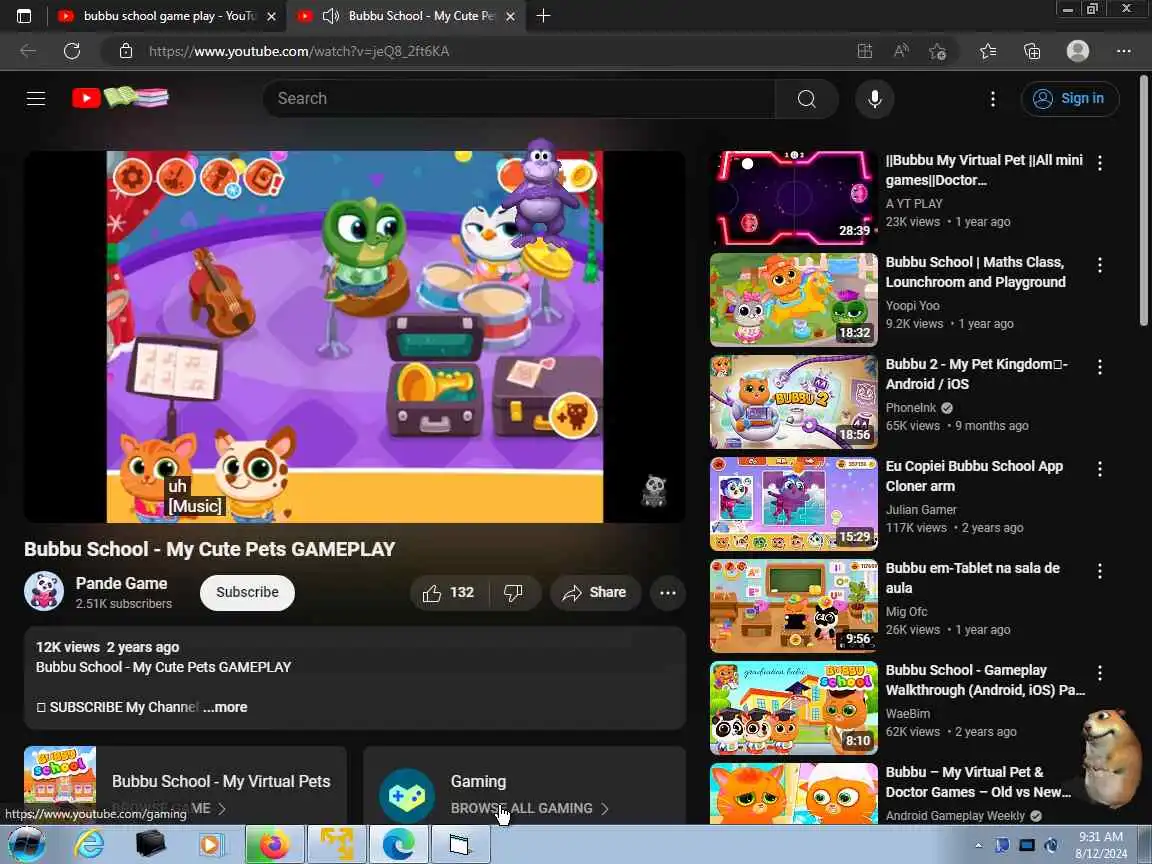Play the 9:56 Bubbu em-Tablet thumbnail

[x=793, y=606]
